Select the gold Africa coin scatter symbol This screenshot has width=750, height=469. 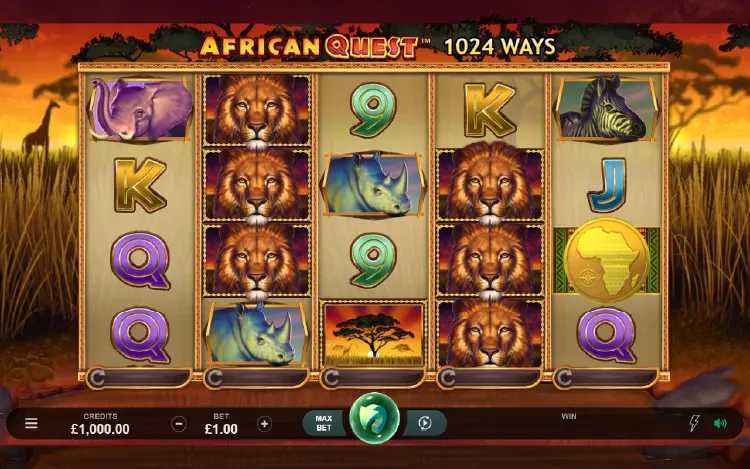tap(607, 261)
